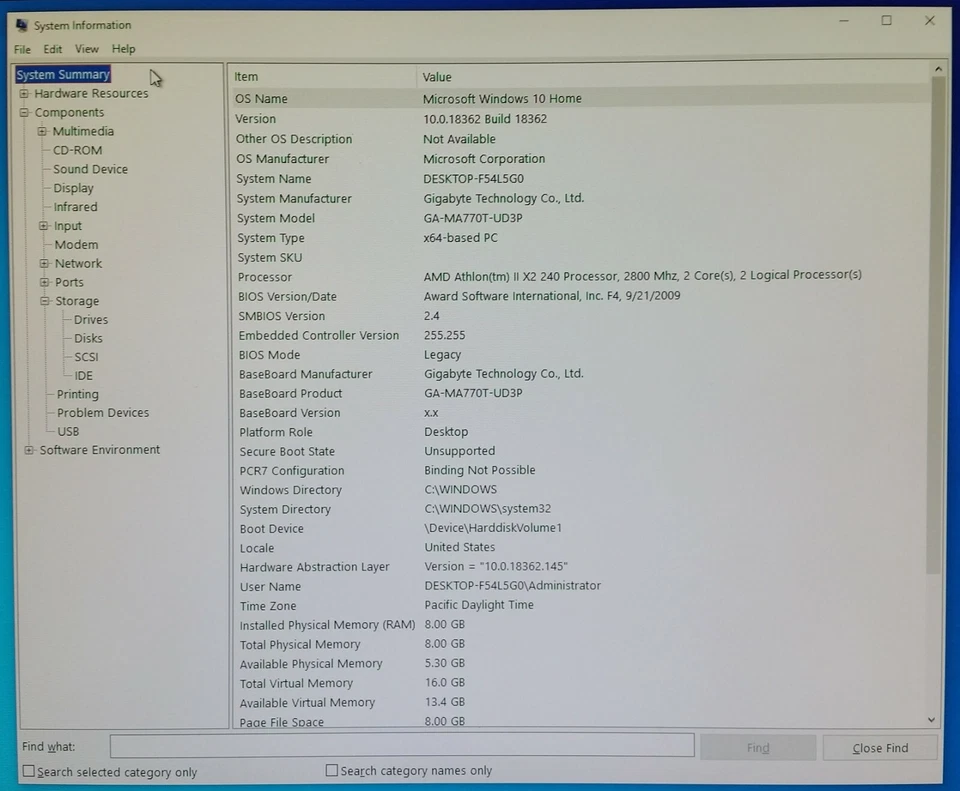This screenshot has width=960, height=791.
Task: Click the Find what input field
Action: tap(400, 745)
